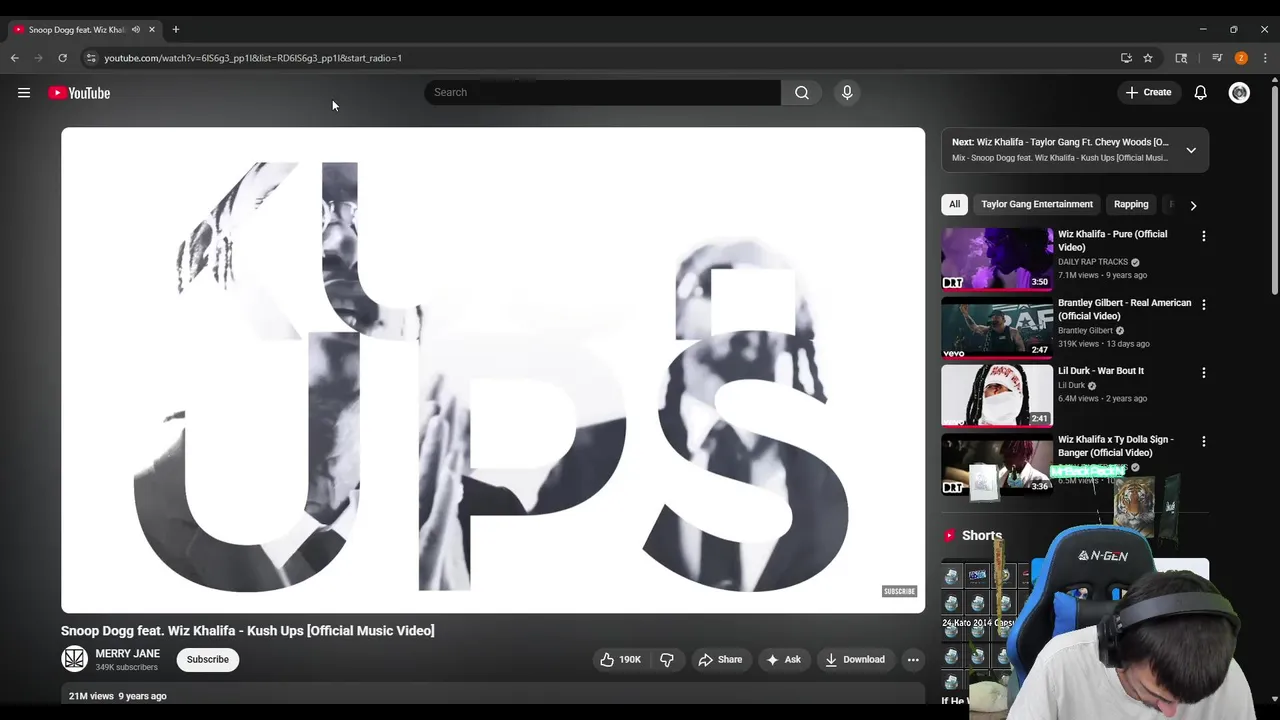Open 'Brantley Gilbert - Real American' title
The height and width of the screenshot is (720, 1280).
click(x=1125, y=309)
